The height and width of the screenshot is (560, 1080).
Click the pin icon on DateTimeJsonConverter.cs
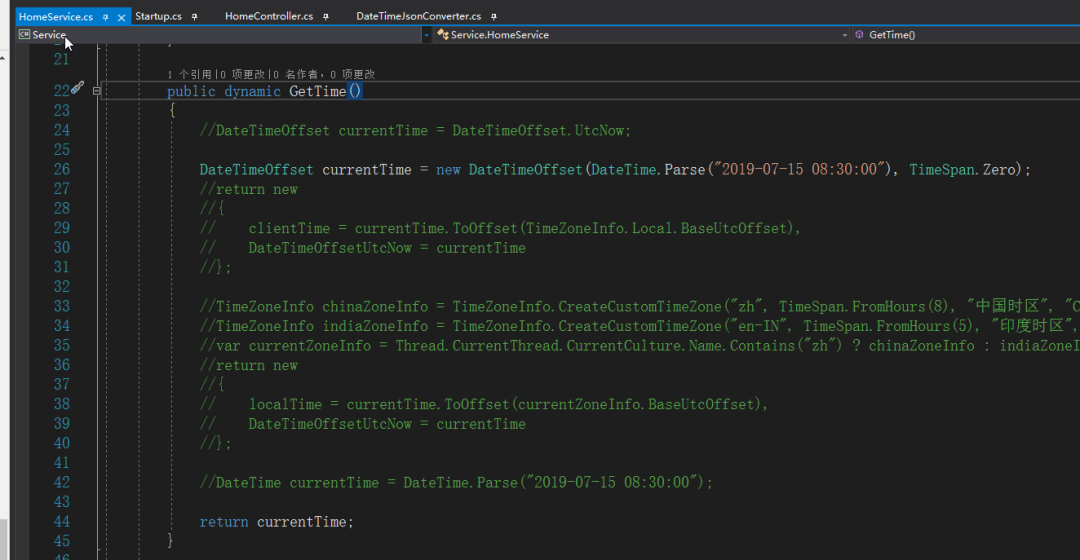(x=494, y=16)
